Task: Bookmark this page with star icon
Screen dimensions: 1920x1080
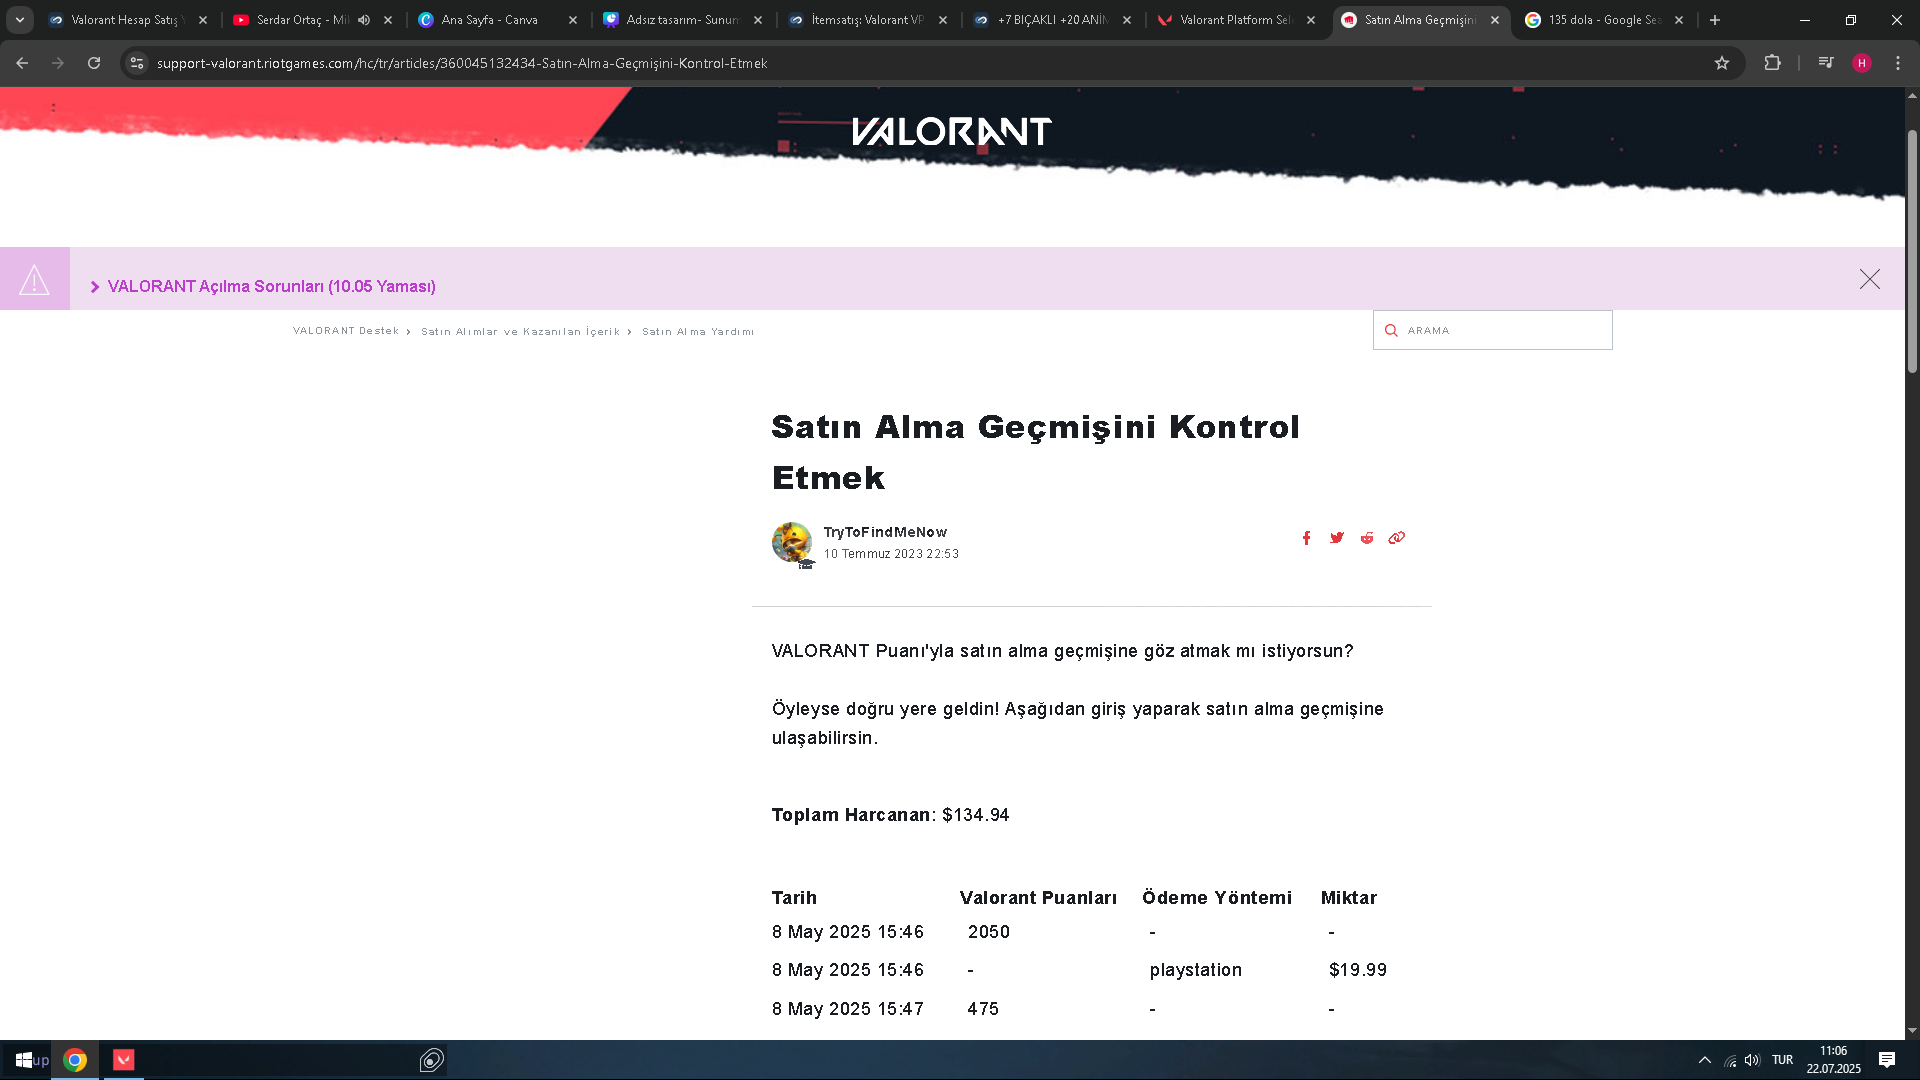Action: point(1722,63)
